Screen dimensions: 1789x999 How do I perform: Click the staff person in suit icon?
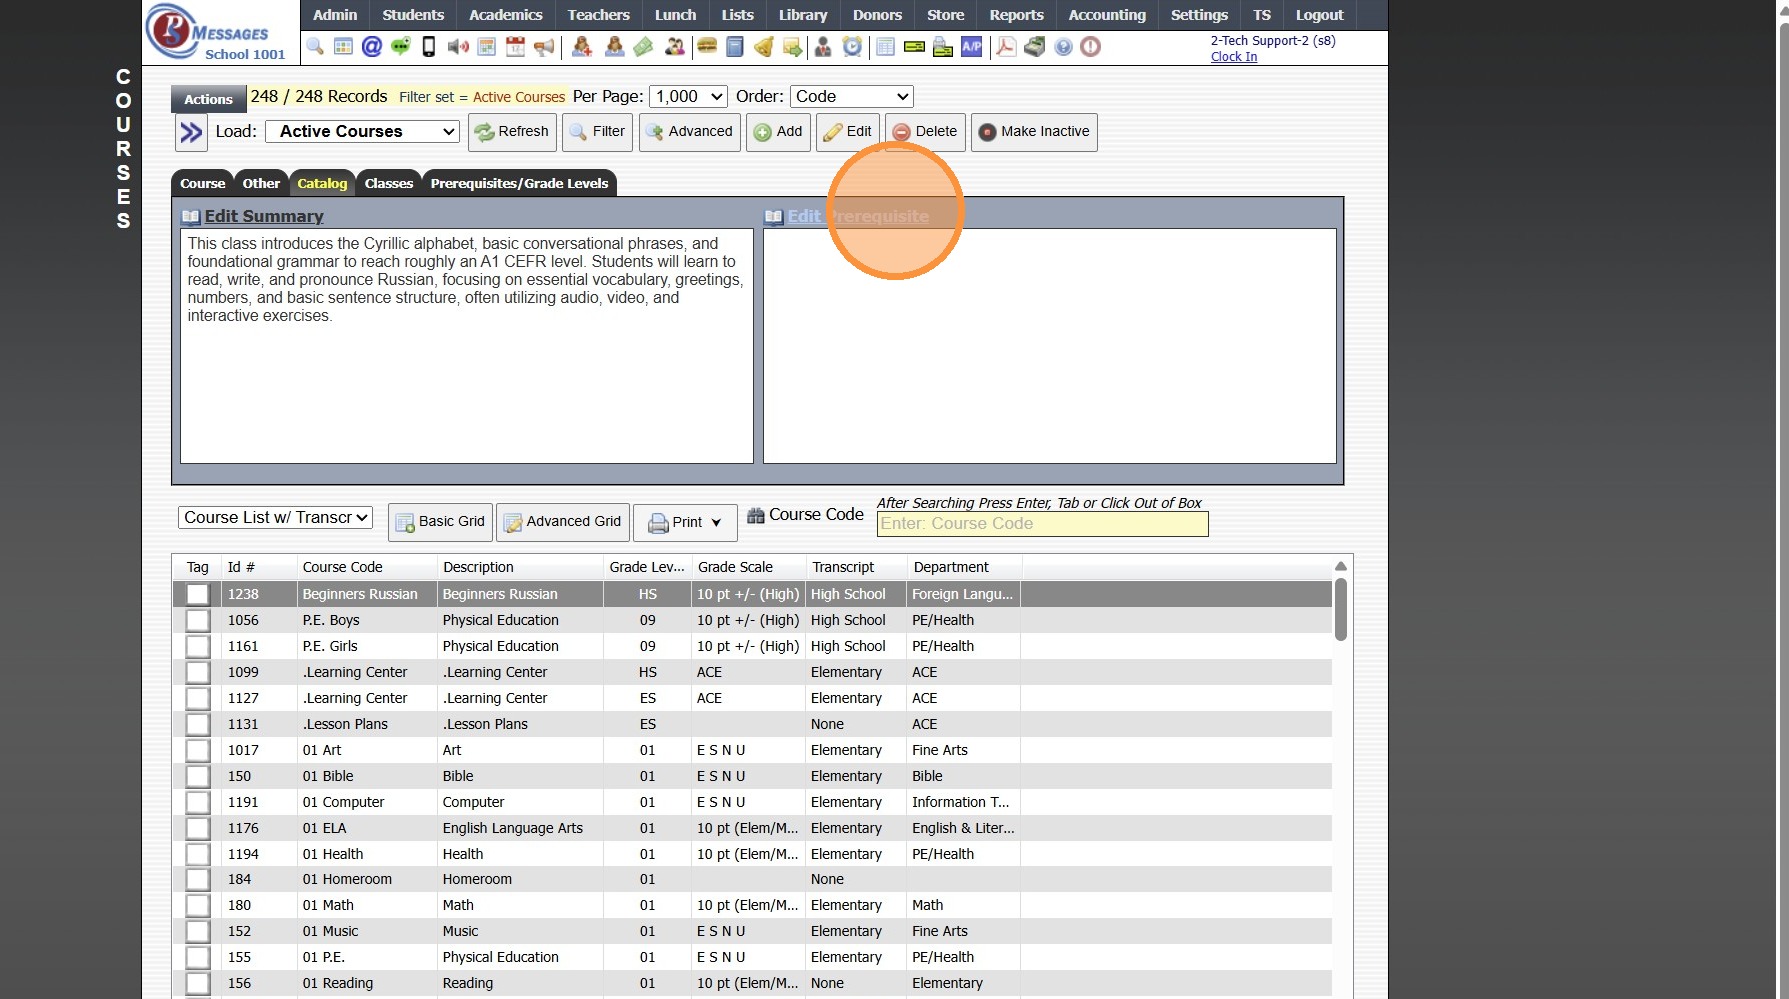[823, 46]
